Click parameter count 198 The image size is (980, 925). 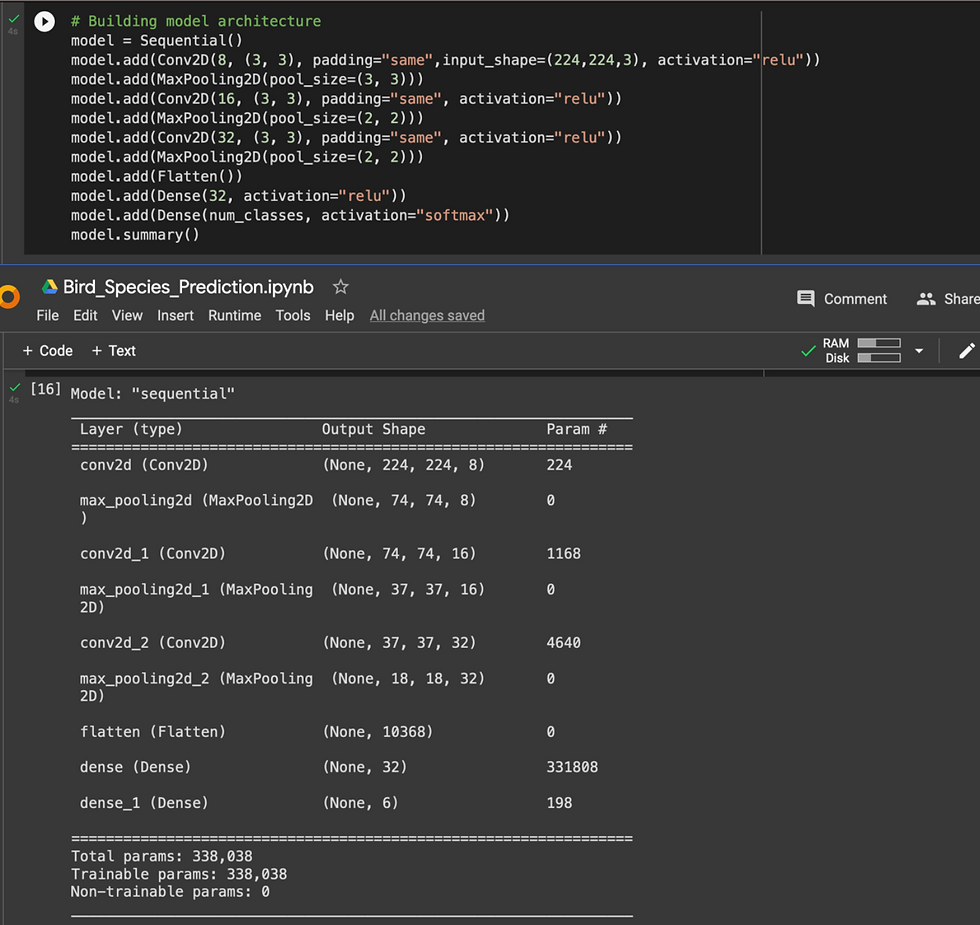pos(559,803)
